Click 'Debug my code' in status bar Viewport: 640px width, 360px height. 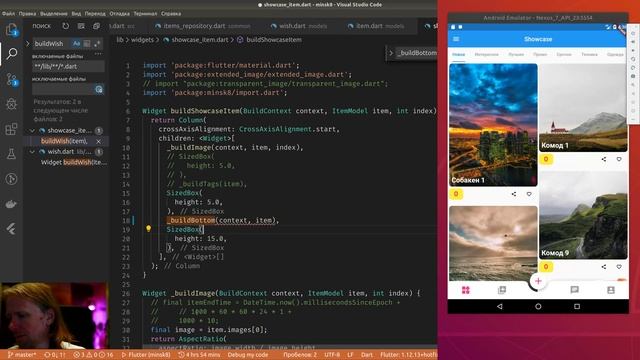coord(248,355)
